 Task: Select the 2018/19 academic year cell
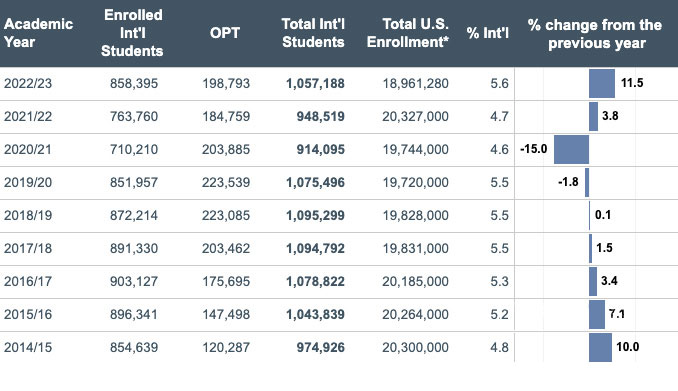[x=28, y=215]
